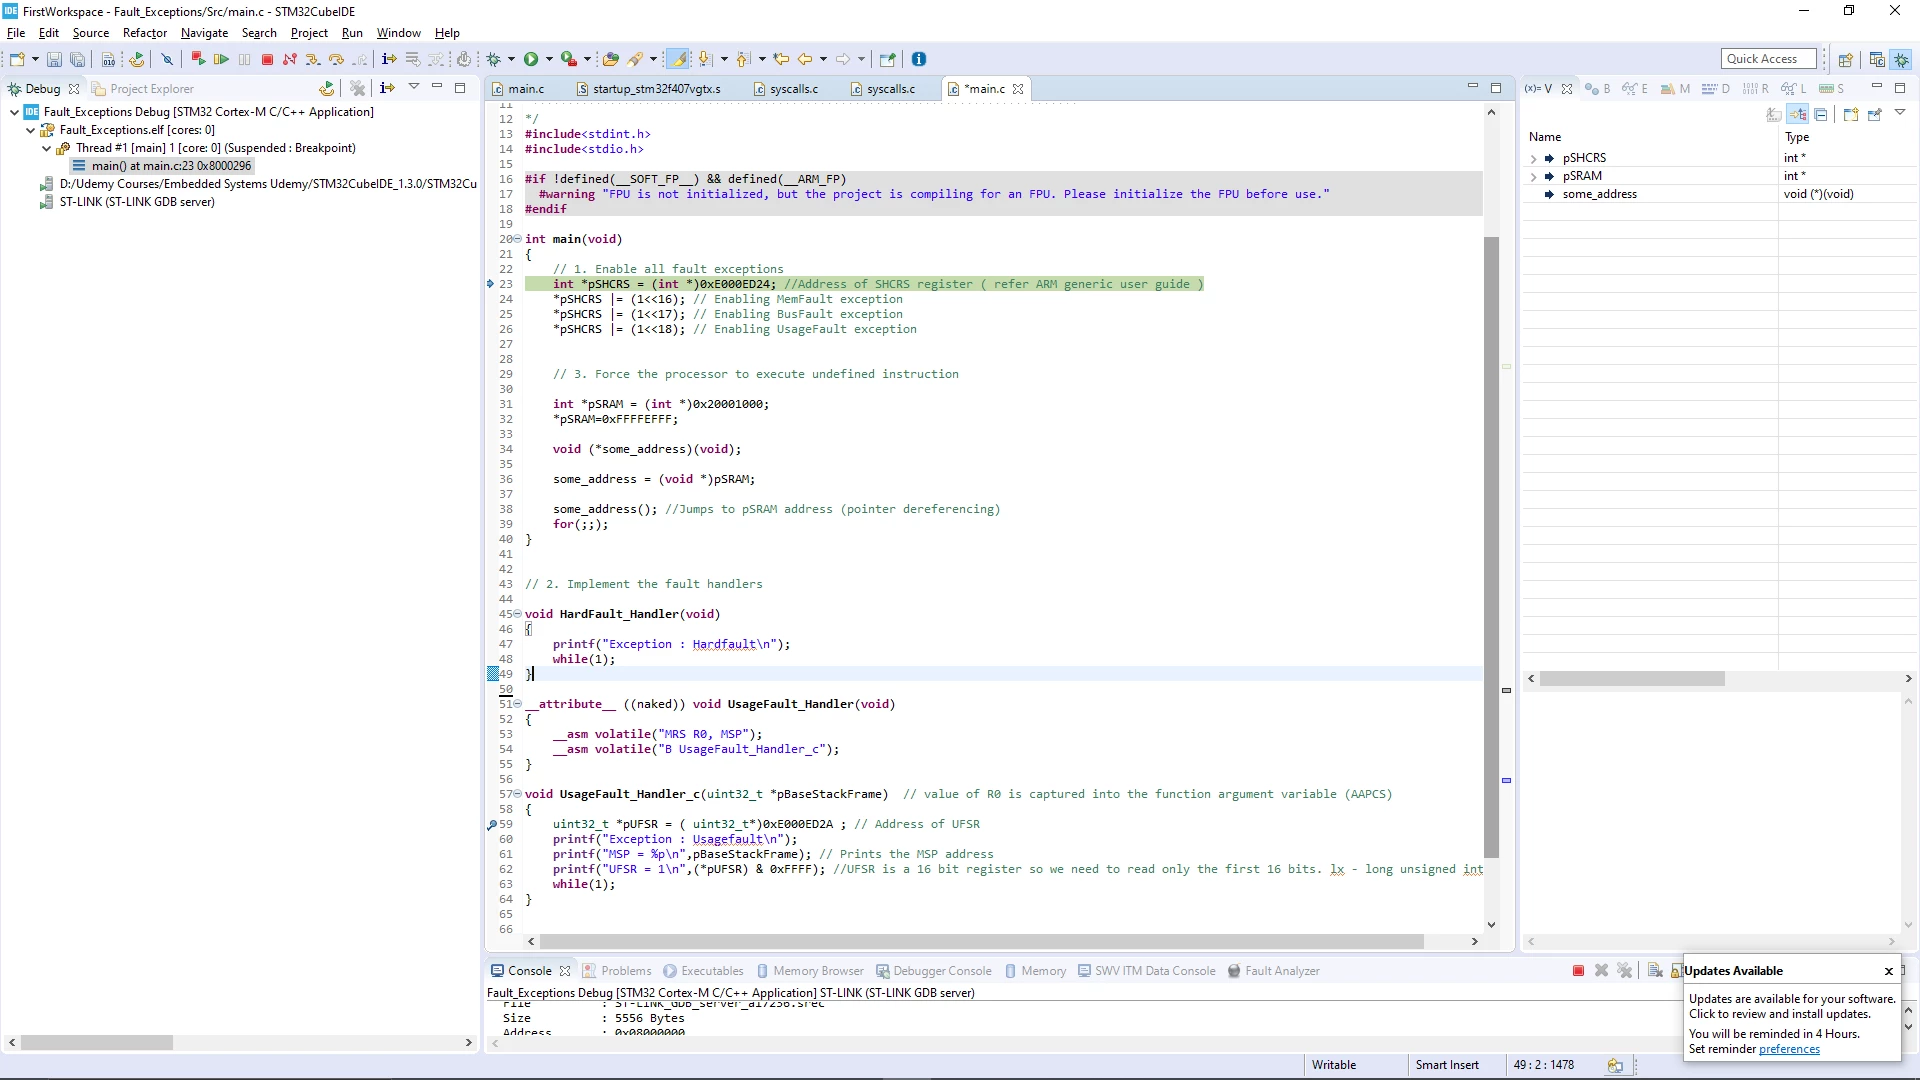
Task: Click the Step Over icon
Action: point(336,60)
